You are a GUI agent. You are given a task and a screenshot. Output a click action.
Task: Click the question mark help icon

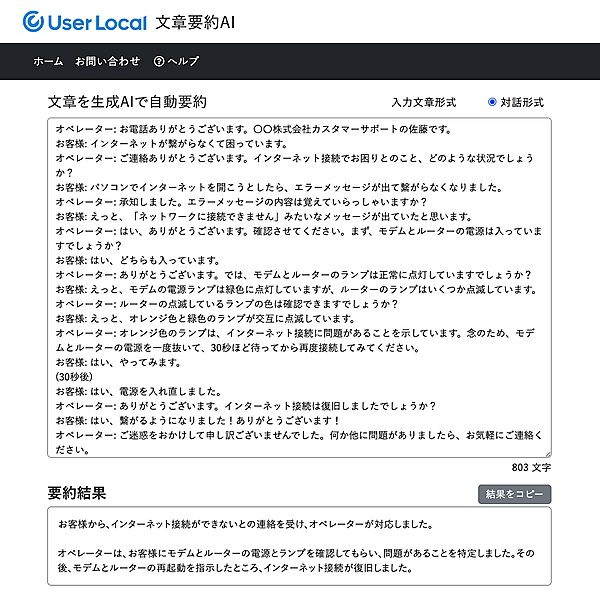[158, 61]
